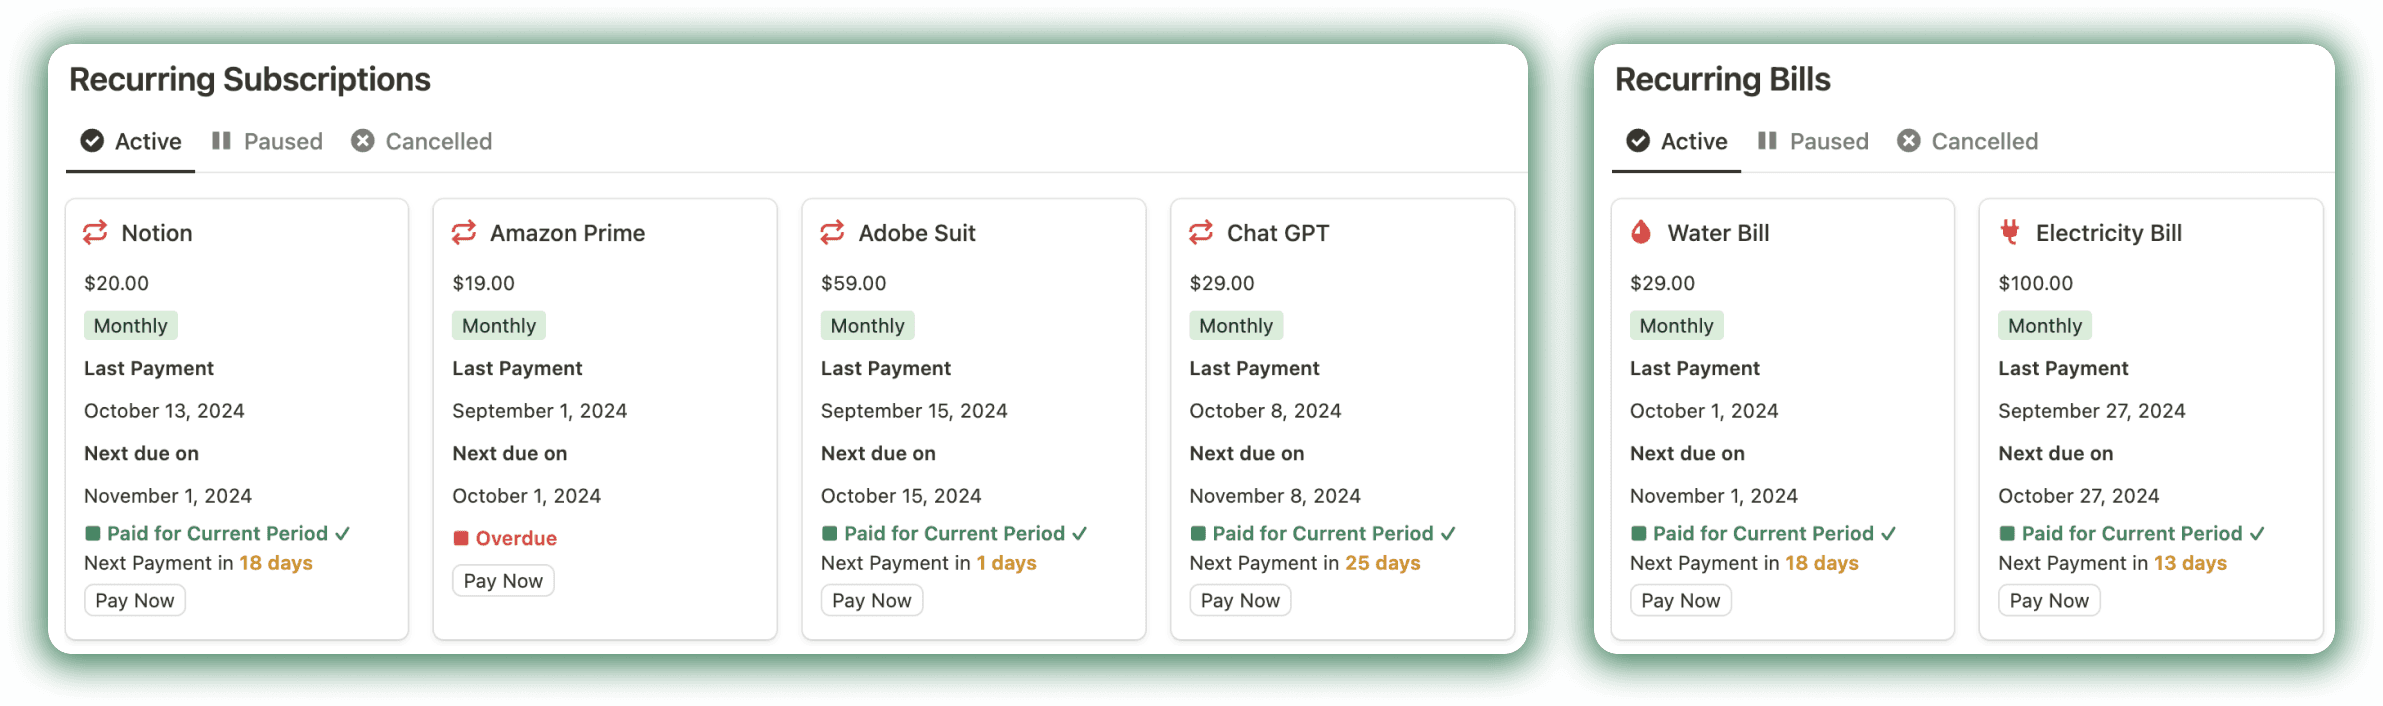The width and height of the screenshot is (2383, 706).
Task: Switch to Active tab in Recurring Bills
Action: [x=1677, y=141]
